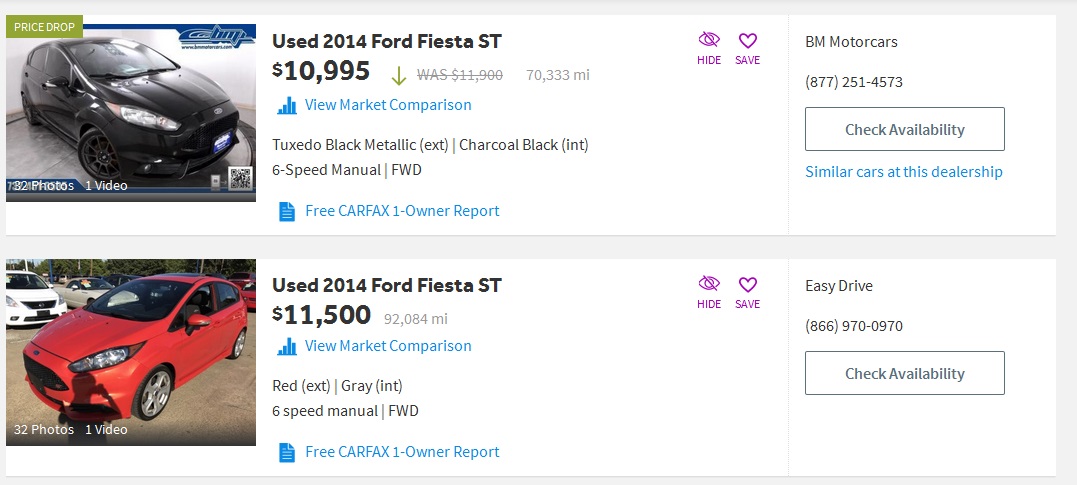Viewport: 1077px width, 485px height.
Task: Check Availability at BM Motorcars
Action: click(904, 129)
